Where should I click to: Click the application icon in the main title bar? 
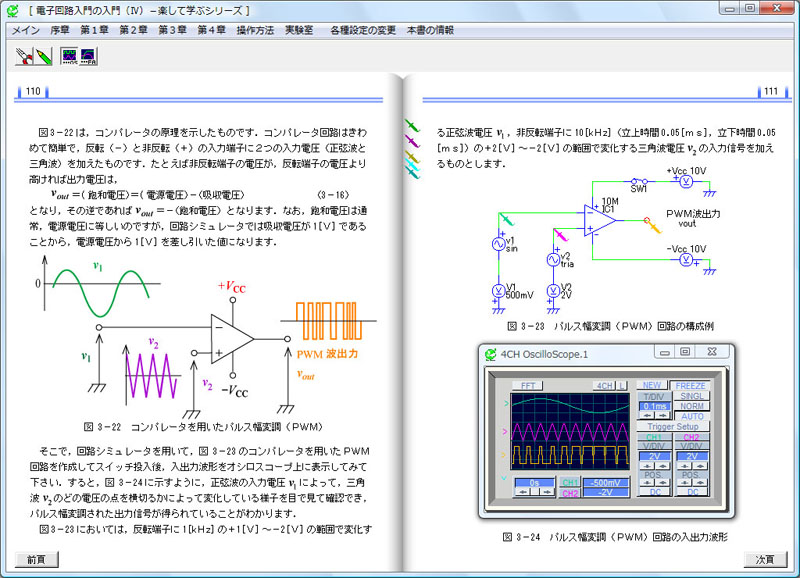[x=13, y=10]
